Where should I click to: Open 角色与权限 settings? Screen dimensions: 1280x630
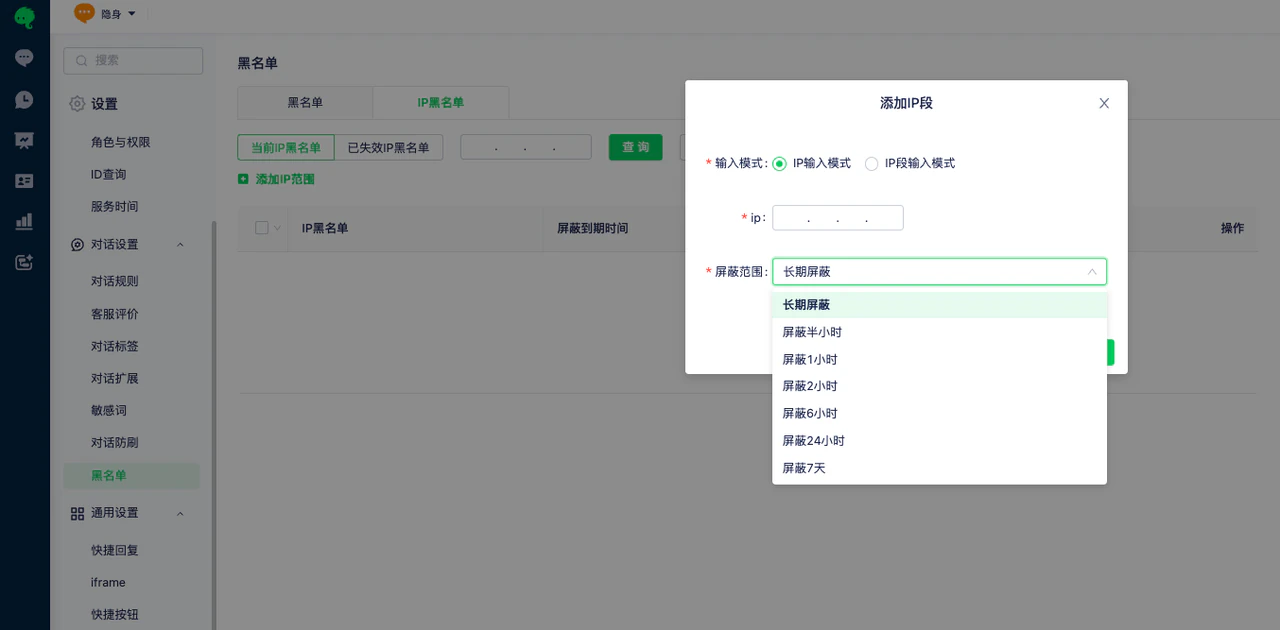pyautogui.click(x=121, y=142)
